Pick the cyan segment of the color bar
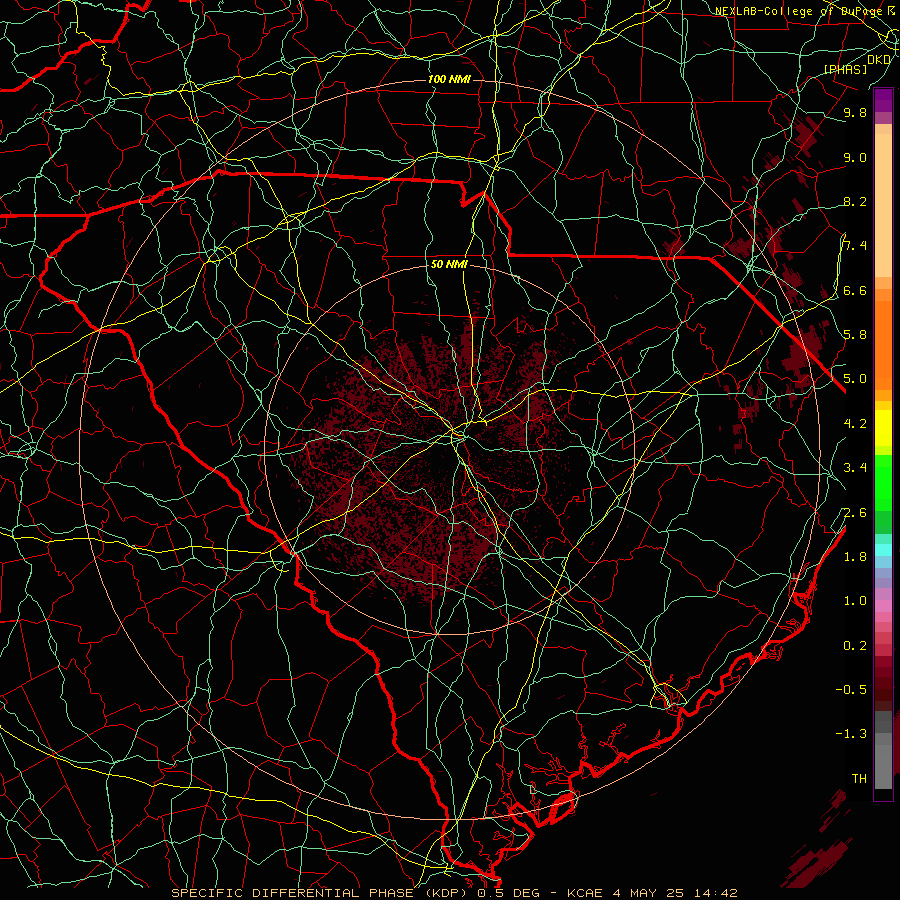 883,549
